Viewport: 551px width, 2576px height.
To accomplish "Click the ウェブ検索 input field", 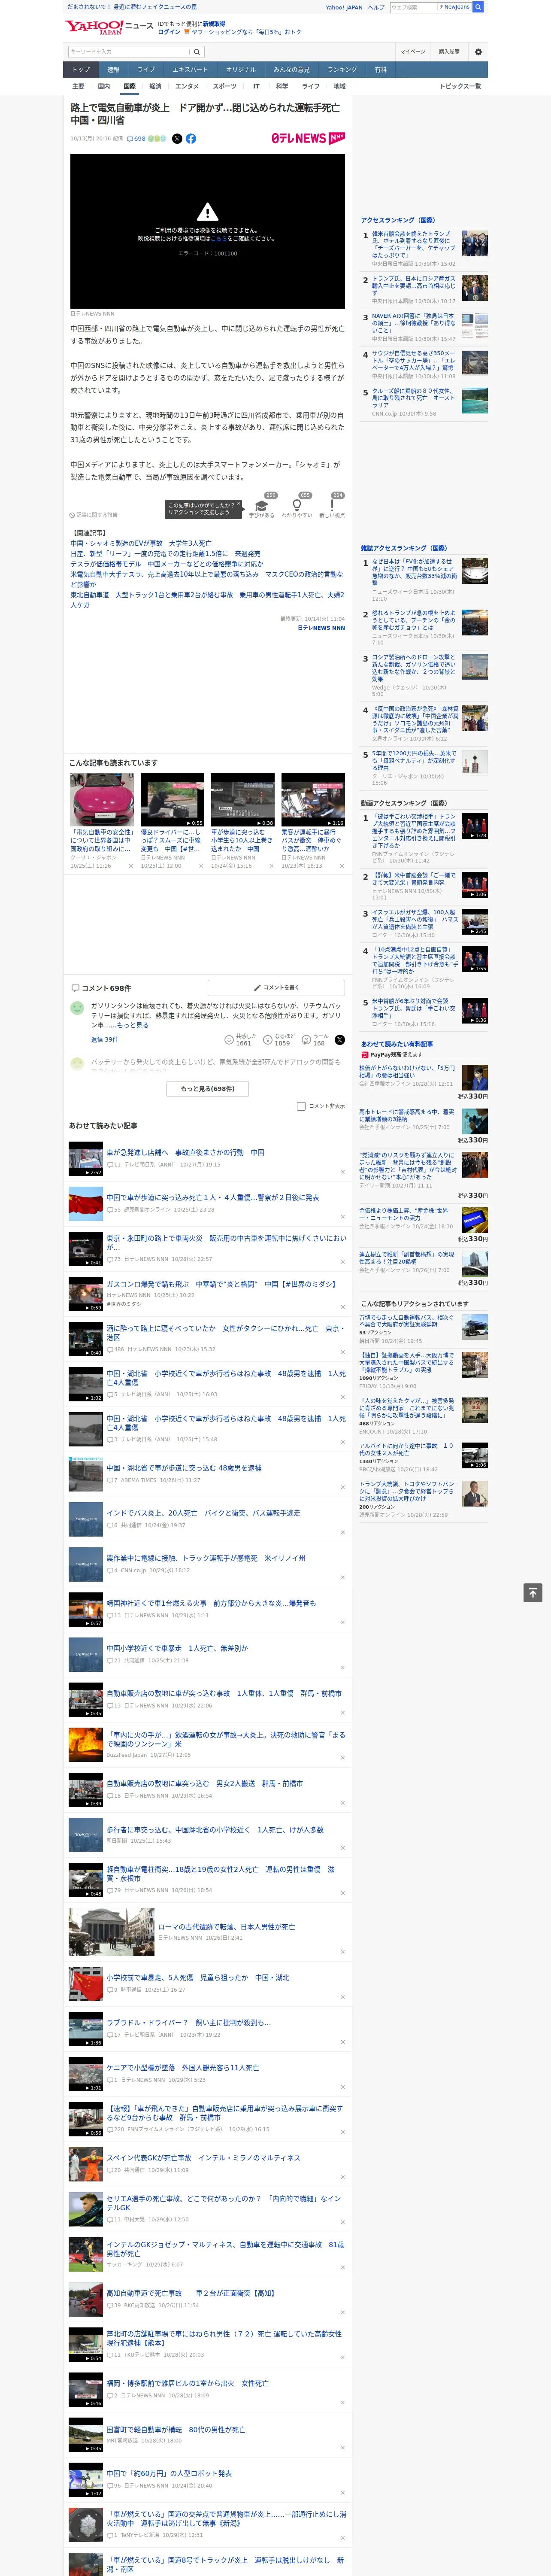I will click(414, 7).
